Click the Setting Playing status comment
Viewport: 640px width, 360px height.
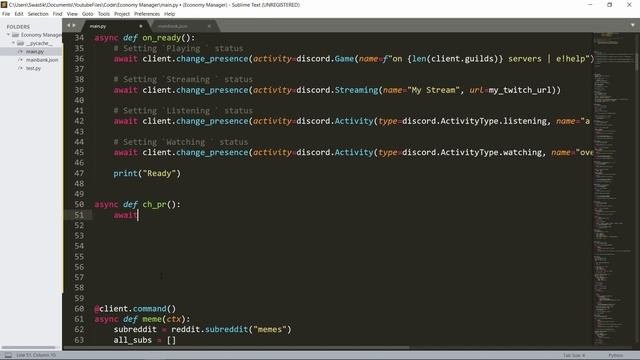[x=178, y=49]
